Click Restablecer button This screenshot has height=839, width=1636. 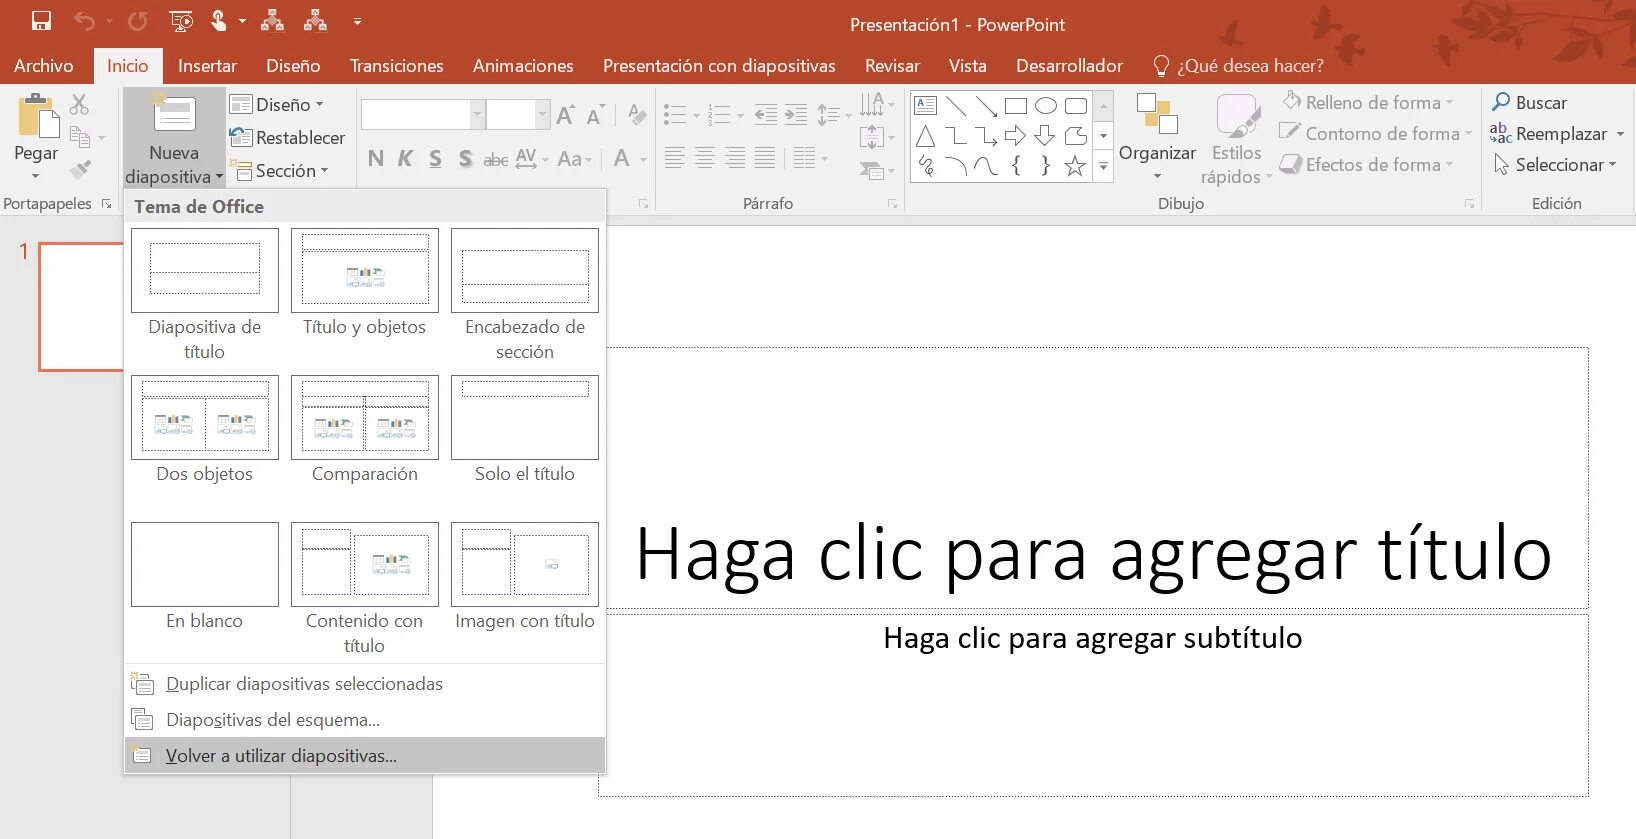point(287,137)
